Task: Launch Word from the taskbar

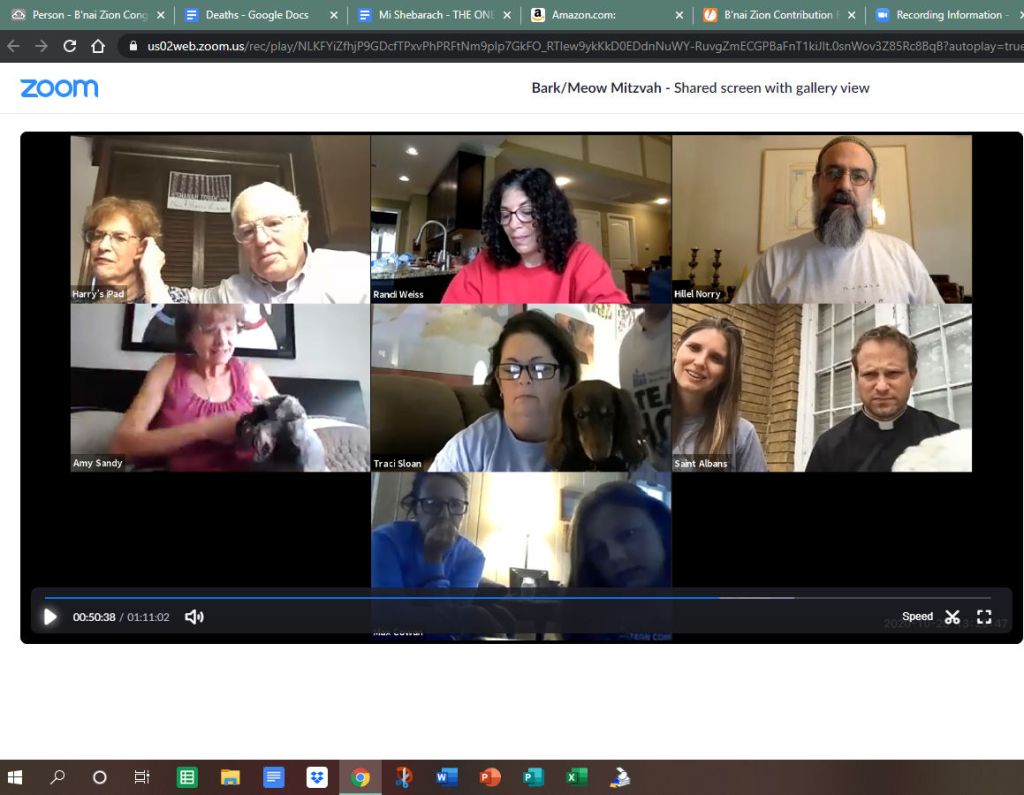Action: click(x=447, y=777)
